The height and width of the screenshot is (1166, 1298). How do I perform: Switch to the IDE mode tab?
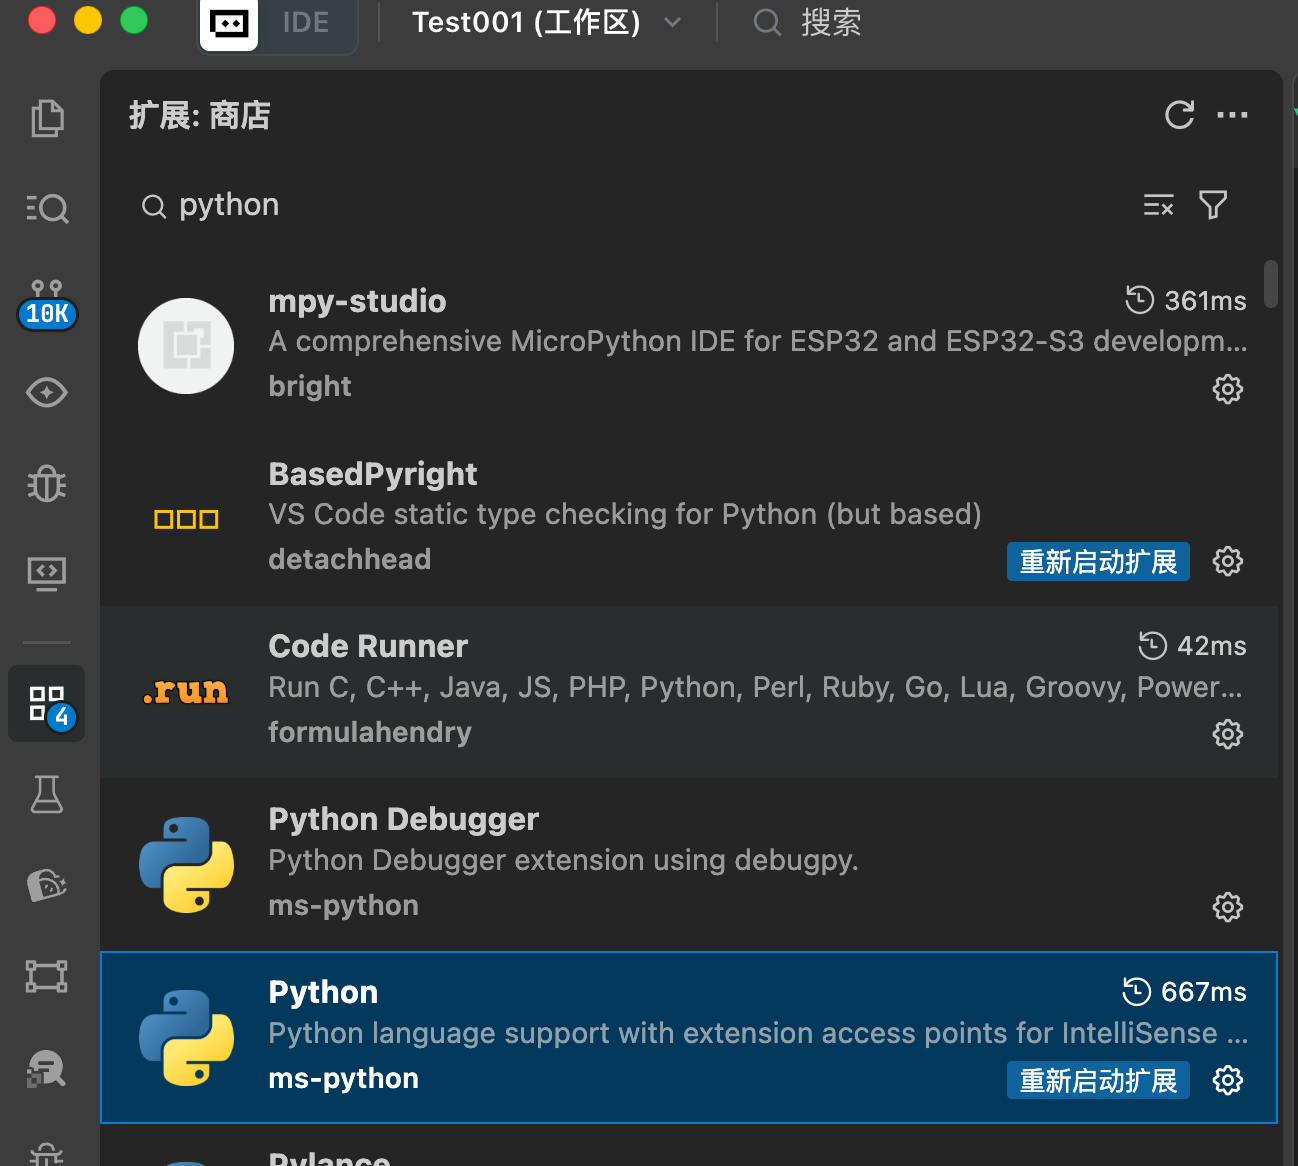(x=306, y=23)
